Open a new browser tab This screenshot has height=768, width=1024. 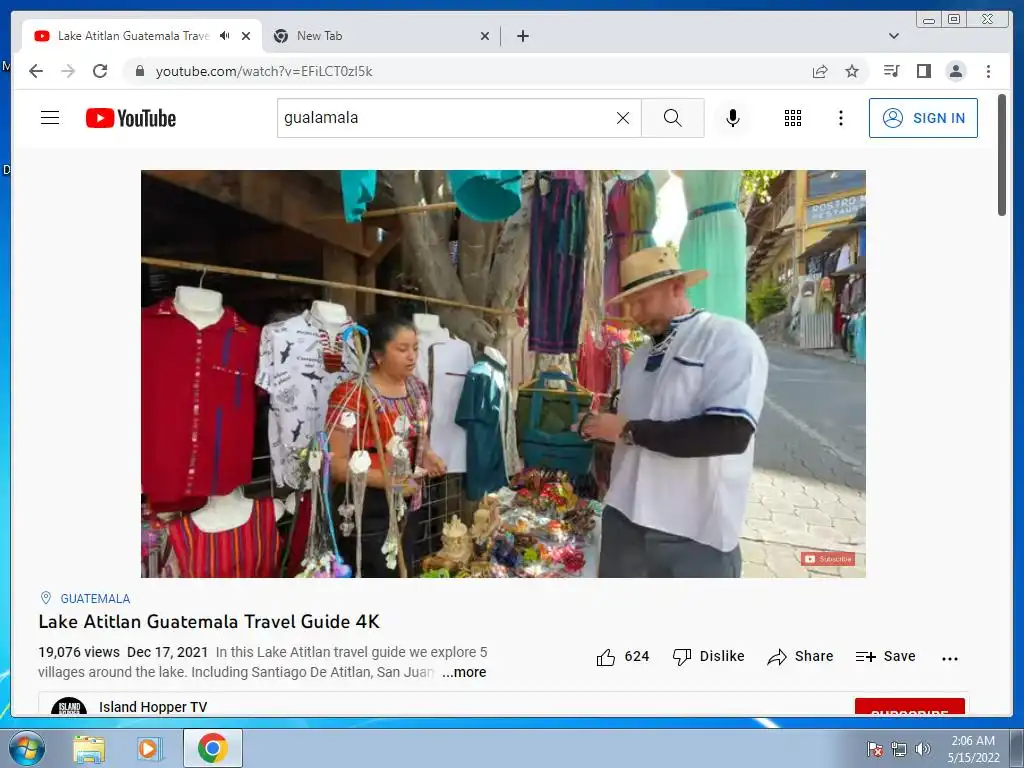[x=522, y=36]
